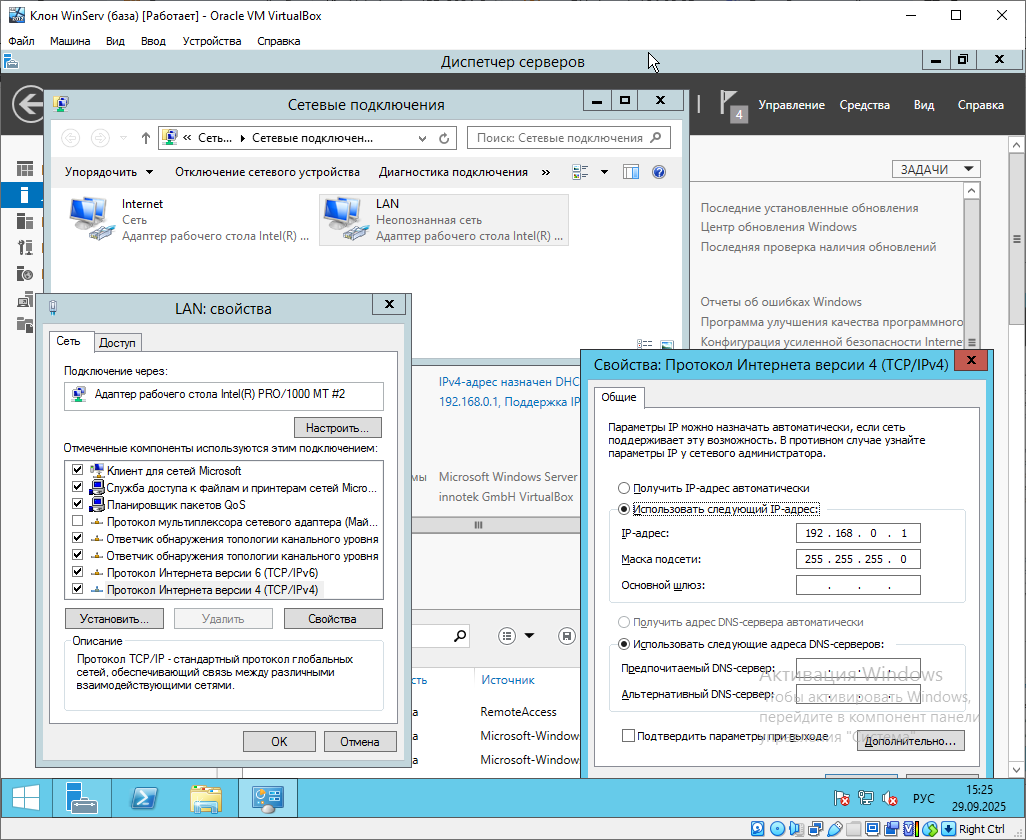Check Network Adapter Multiplexor Protocol

click(x=77, y=521)
